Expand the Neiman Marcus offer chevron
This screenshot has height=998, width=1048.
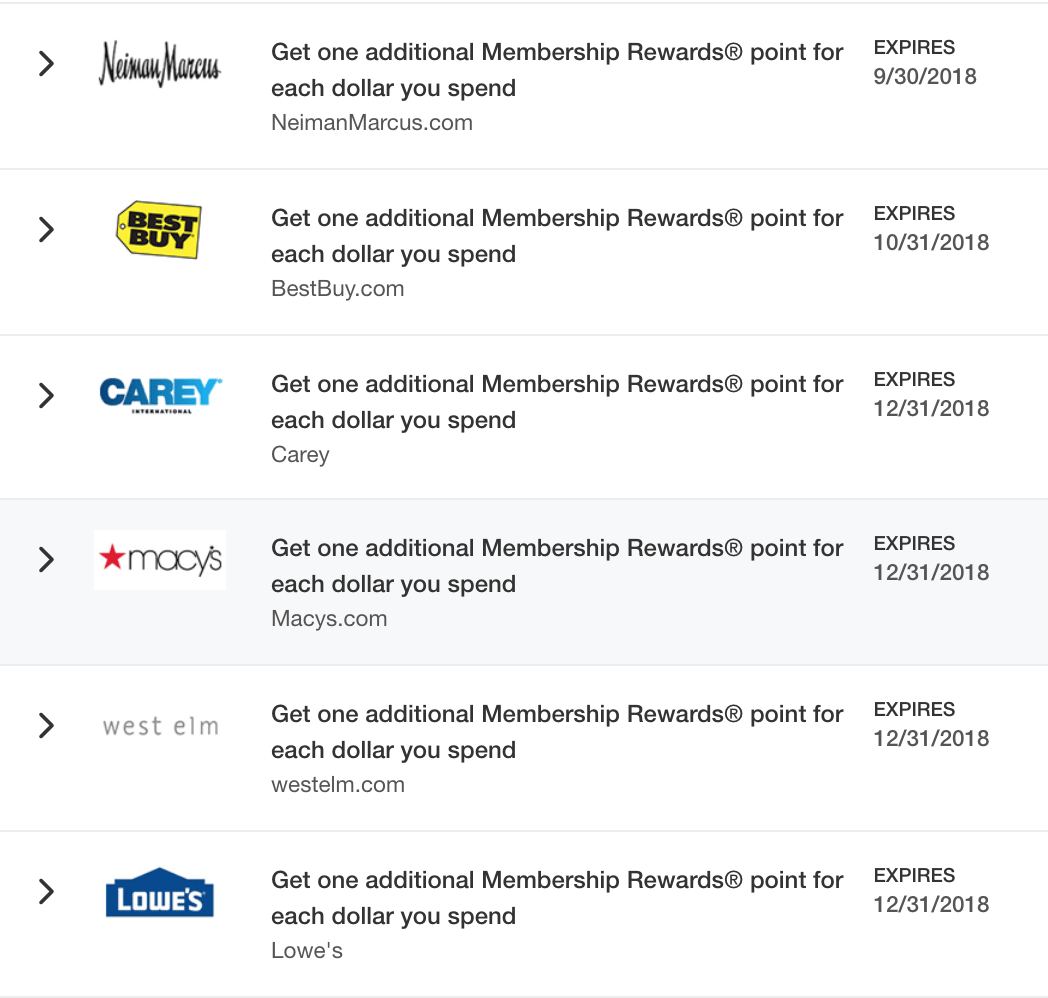(46, 64)
